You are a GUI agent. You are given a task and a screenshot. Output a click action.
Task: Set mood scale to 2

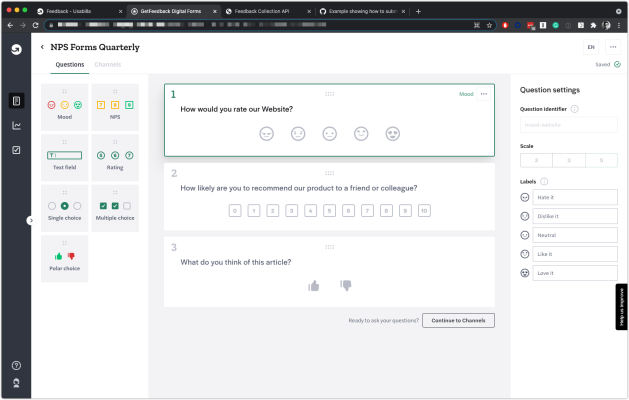pyautogui.click(x=536, y=160)
